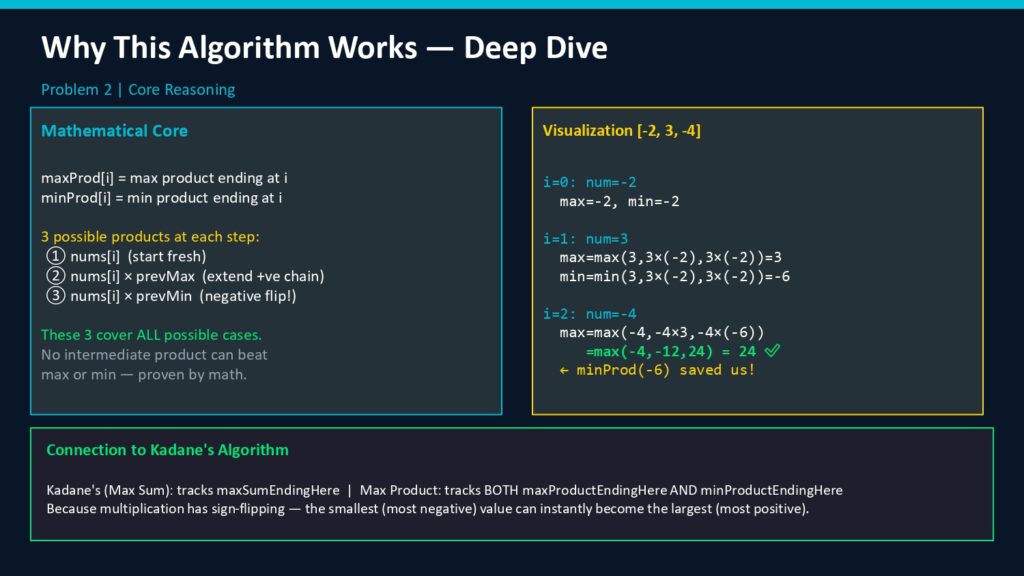Click the '=max(-4,-12,24) = 24' result line
Image resolution: width=1024 pixels, height=576 pixels.
click(x=670, y=351)
